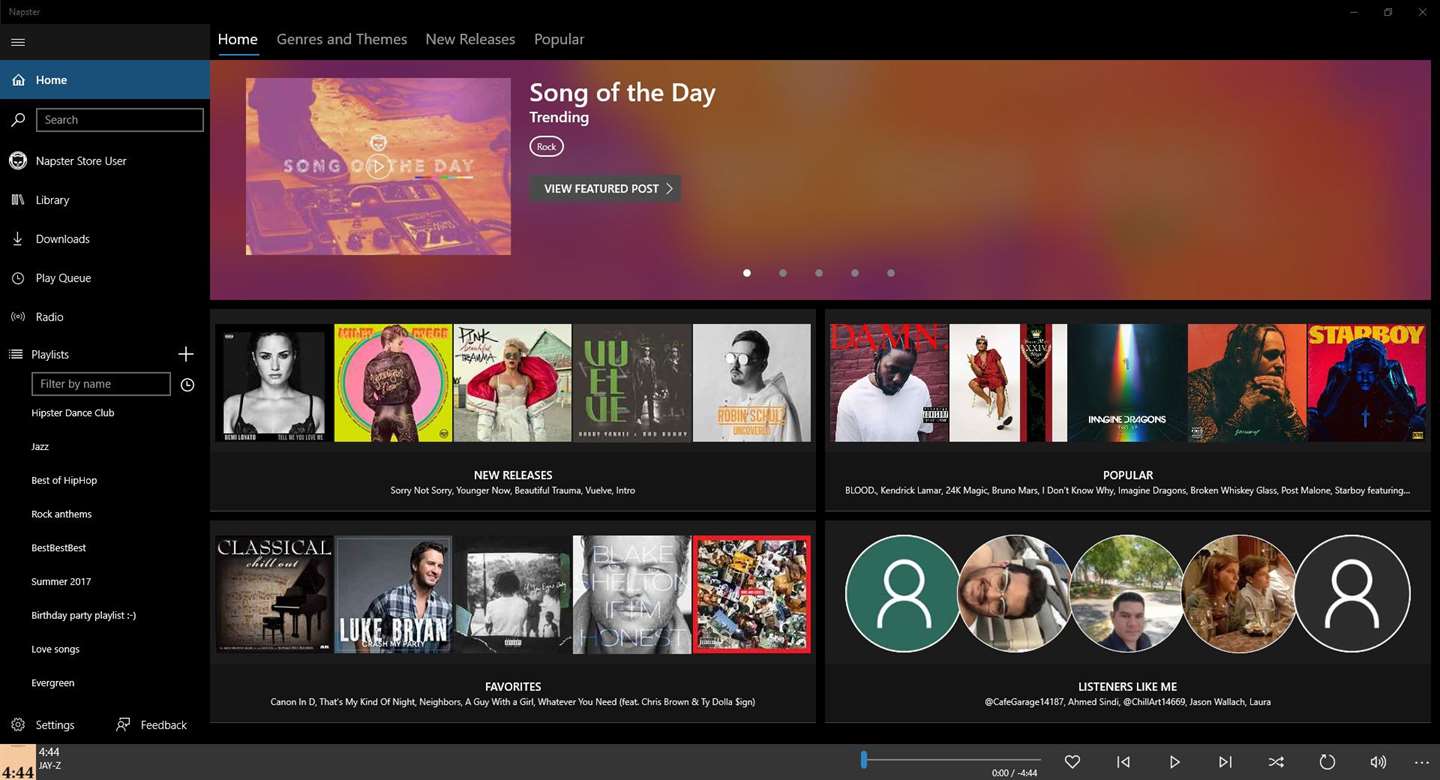The width and height of the screenshot is (1440, 780).
Task: Open Starboy album cover
Action: tap(1366, 382)
